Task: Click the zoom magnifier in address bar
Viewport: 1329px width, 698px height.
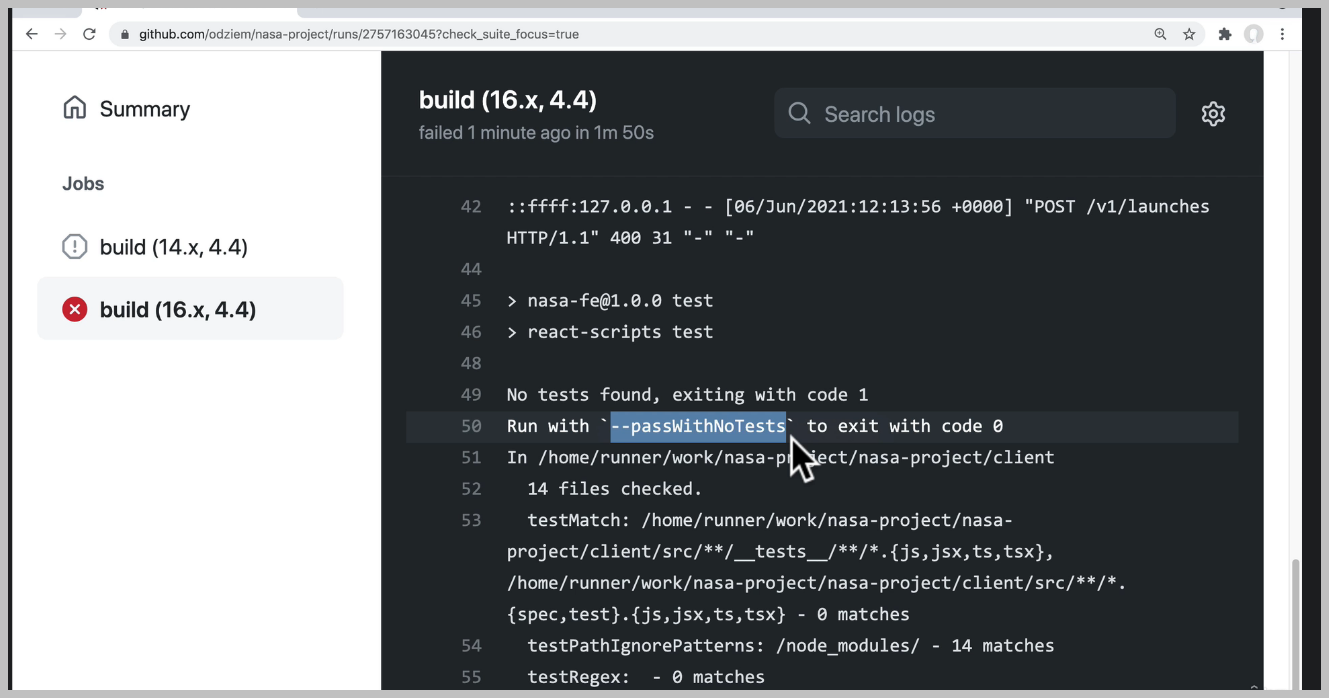Action: pos(1160,34)
